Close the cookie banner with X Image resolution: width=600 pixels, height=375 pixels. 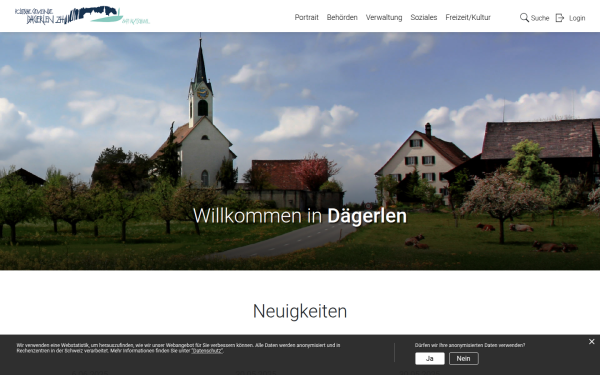click(x=592, y=342)
